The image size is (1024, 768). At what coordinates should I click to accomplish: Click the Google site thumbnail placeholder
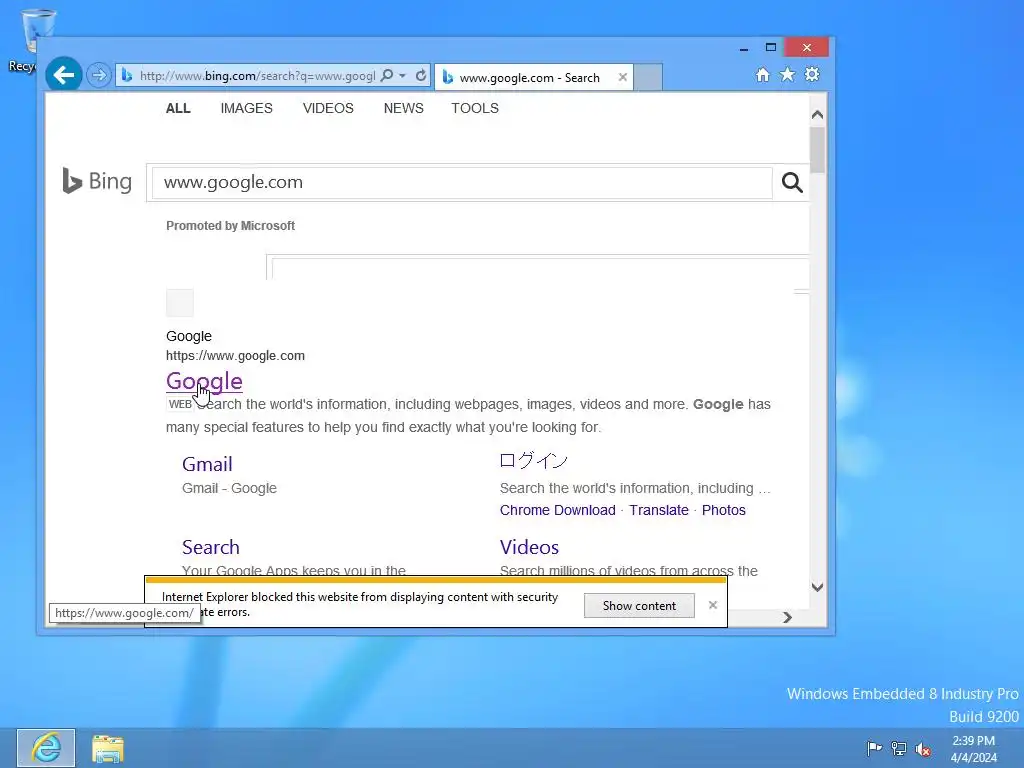(180, 303)
